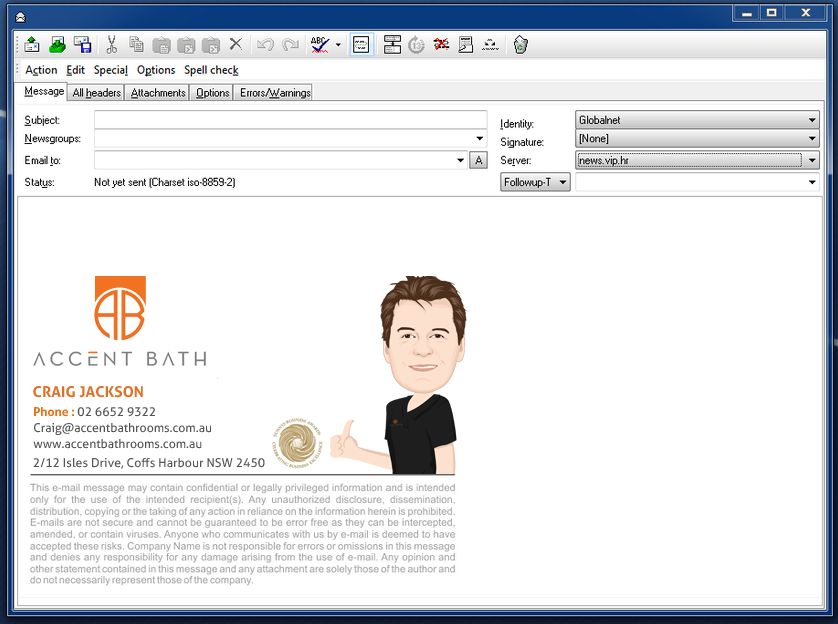
Task: Expand the Identity dropdown showing Globalnet
Action: [x=812, y=120]
